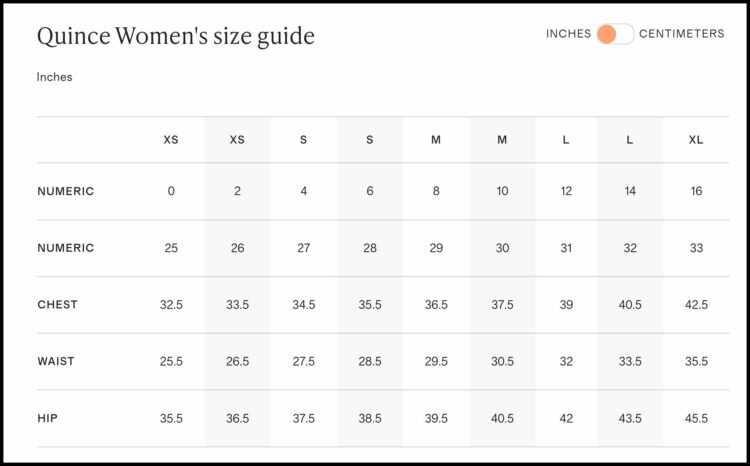Select the chest value 42.5

coord(696,305)
